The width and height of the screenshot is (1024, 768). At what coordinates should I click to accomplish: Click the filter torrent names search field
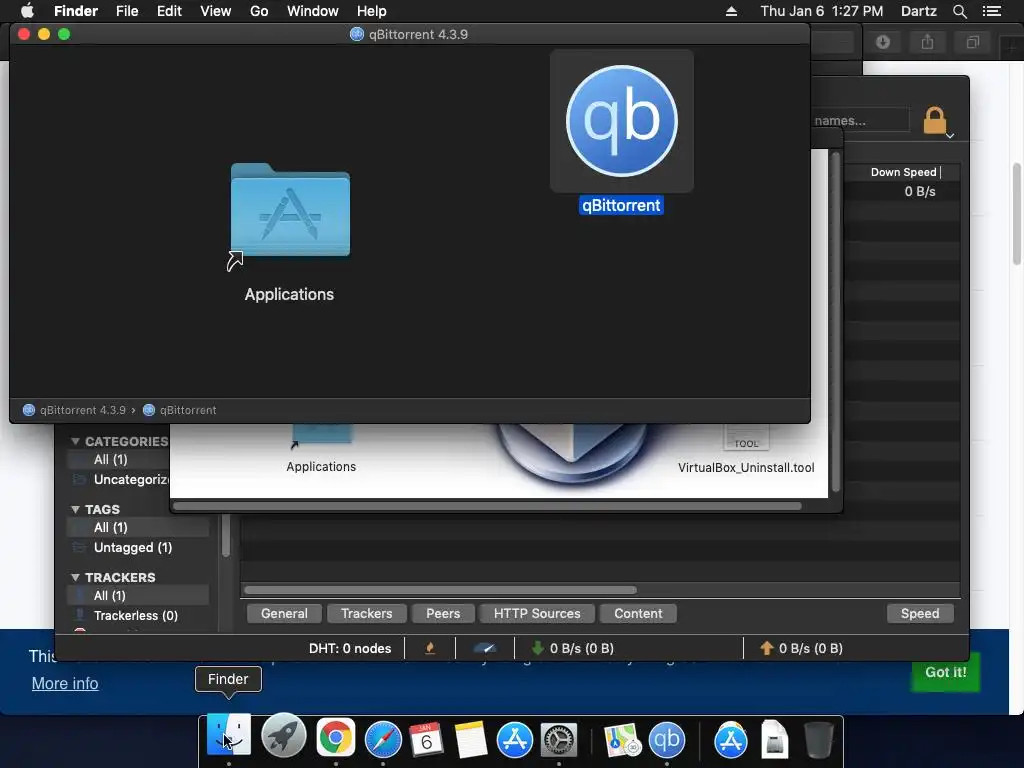coord(859,120)
